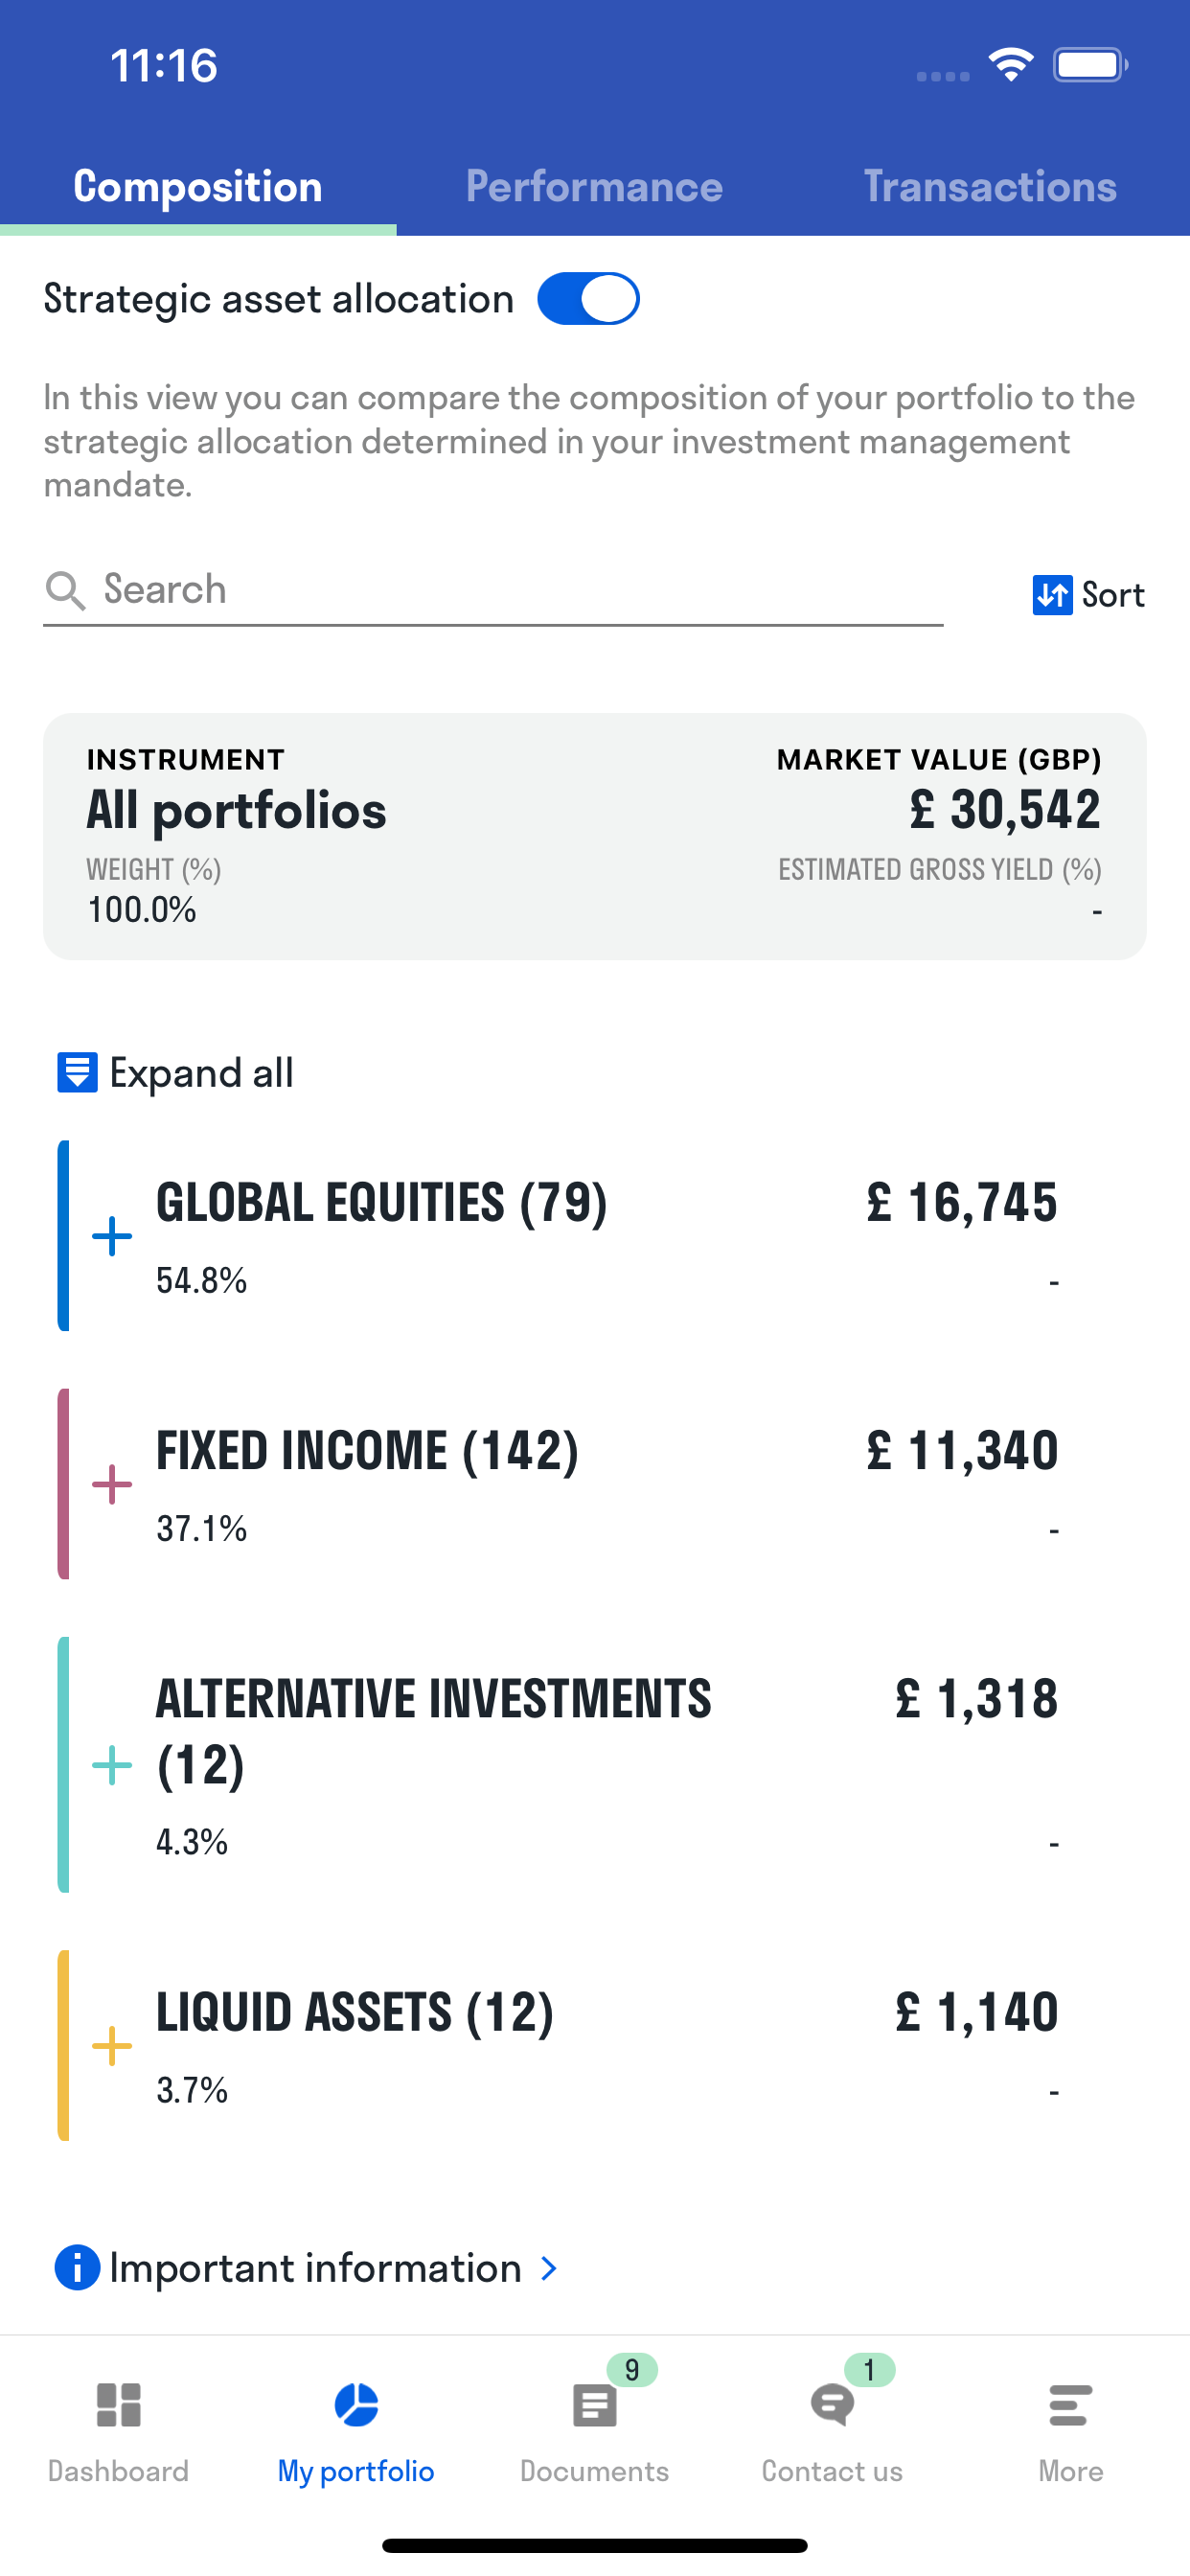Tap the My portfolio pie icon
Image resolution: width=1190 pixels, height=2576 pixels.
[x=356, y=2404]
